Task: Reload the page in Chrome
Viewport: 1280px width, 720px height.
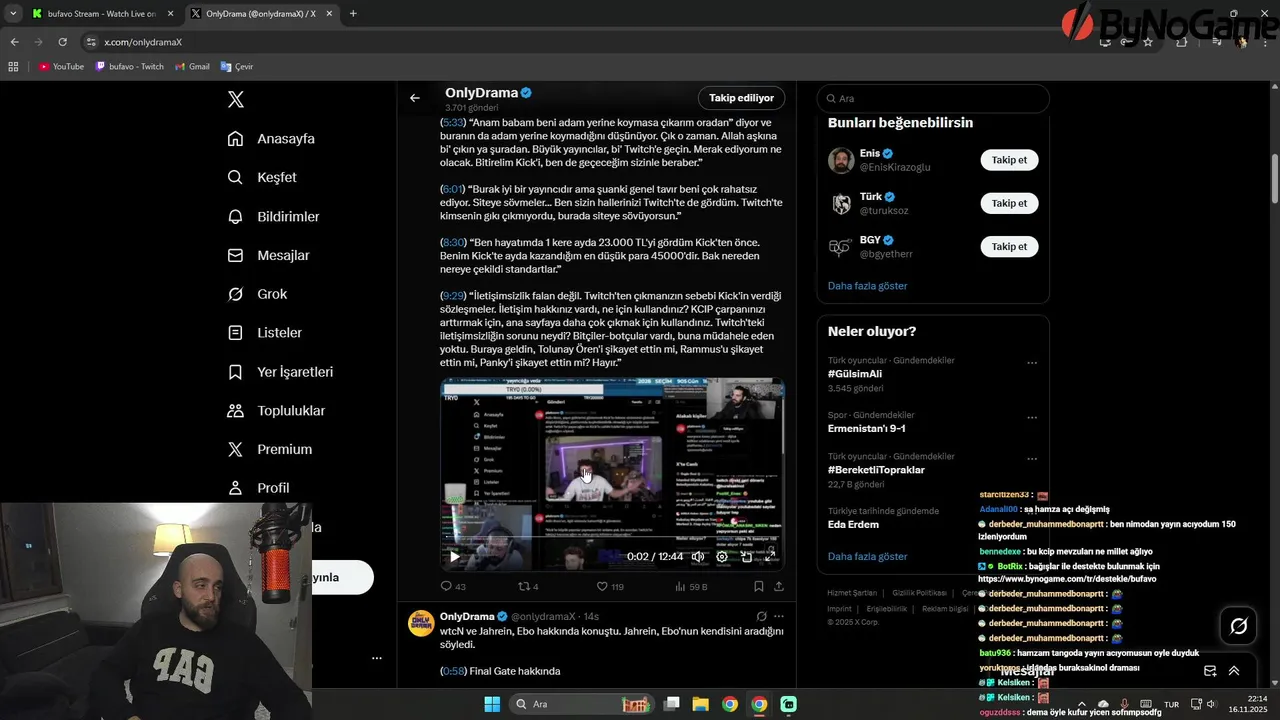Action: point(62,42)
